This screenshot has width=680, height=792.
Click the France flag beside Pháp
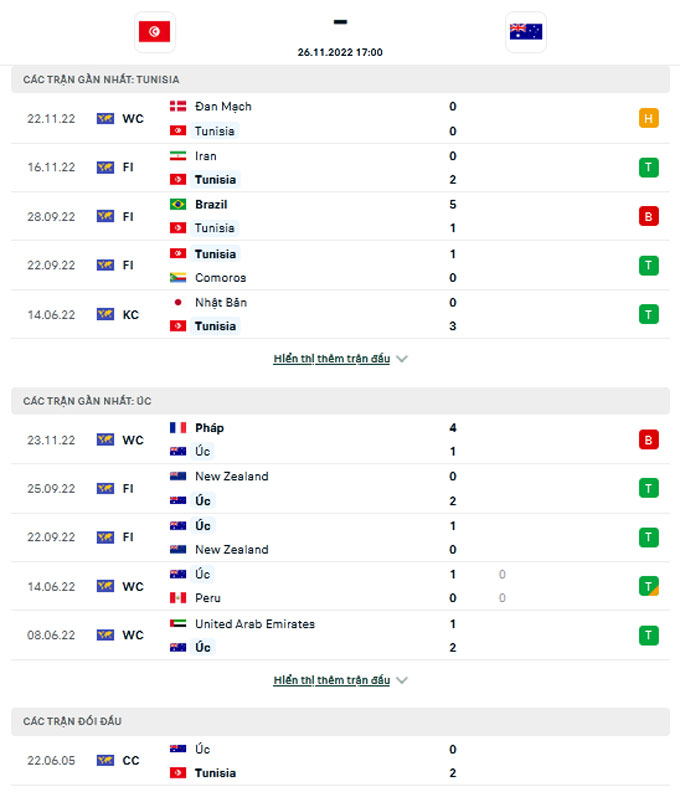click(x=178, y=428)
